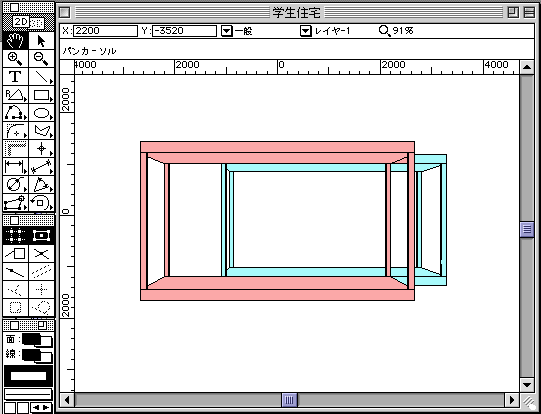Image resolution: width=541 pixels, height=414 pixels.
Task: Pick the Ellipse drawing tool
Action: tap(41, 113)
